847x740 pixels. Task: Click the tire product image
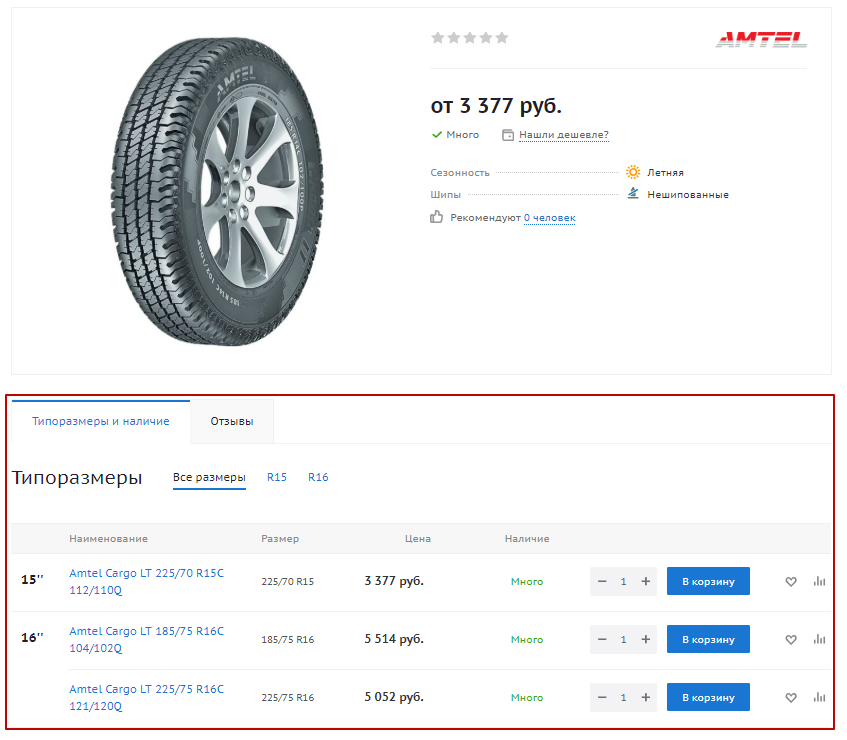click(219, 193)
